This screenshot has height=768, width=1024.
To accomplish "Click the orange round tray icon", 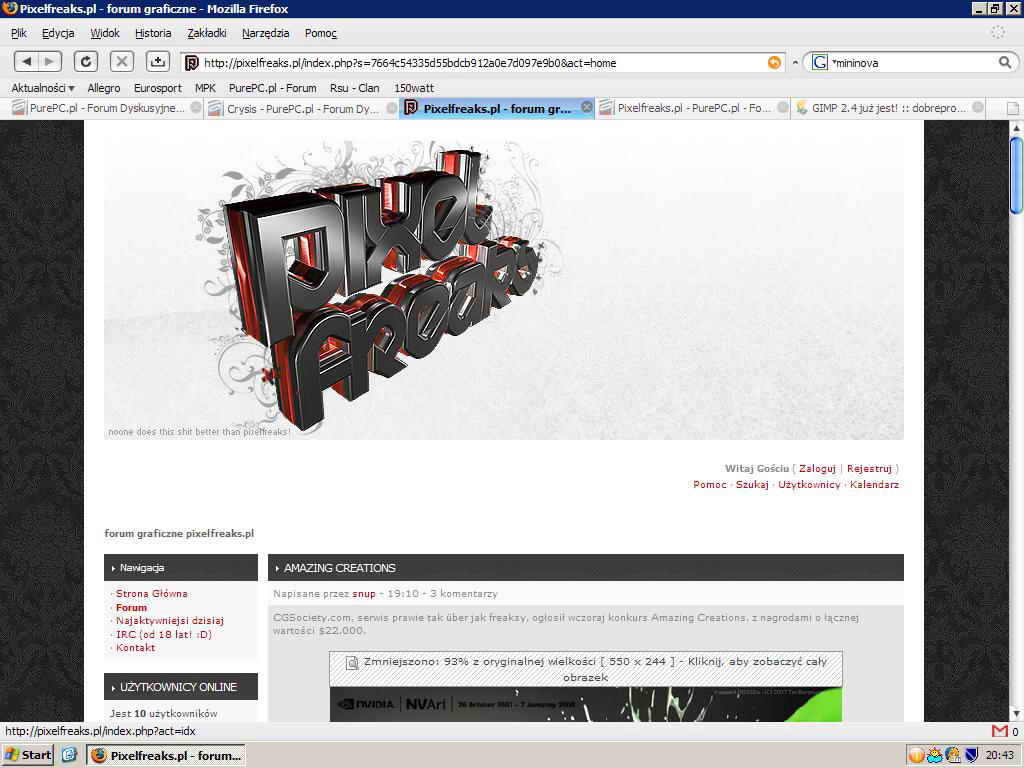I will pos(916,756).
